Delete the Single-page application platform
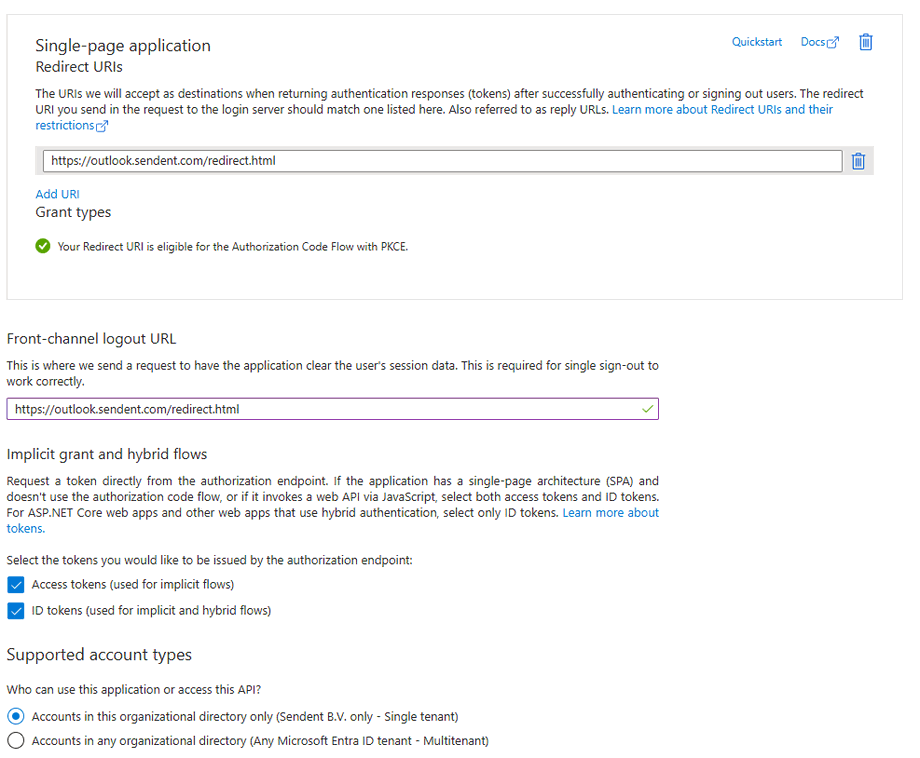Image resolution: width=920 pixels, height=758 pixels. [866, 42]
